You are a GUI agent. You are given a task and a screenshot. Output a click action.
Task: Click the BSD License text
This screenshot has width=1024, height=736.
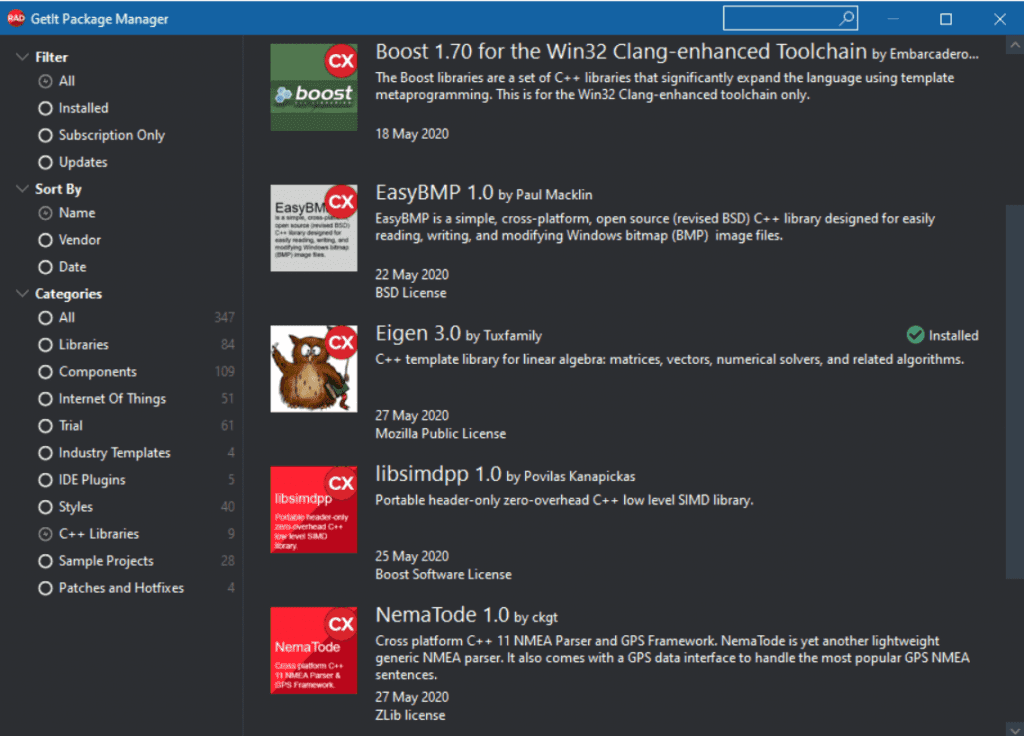pos(411,293)
